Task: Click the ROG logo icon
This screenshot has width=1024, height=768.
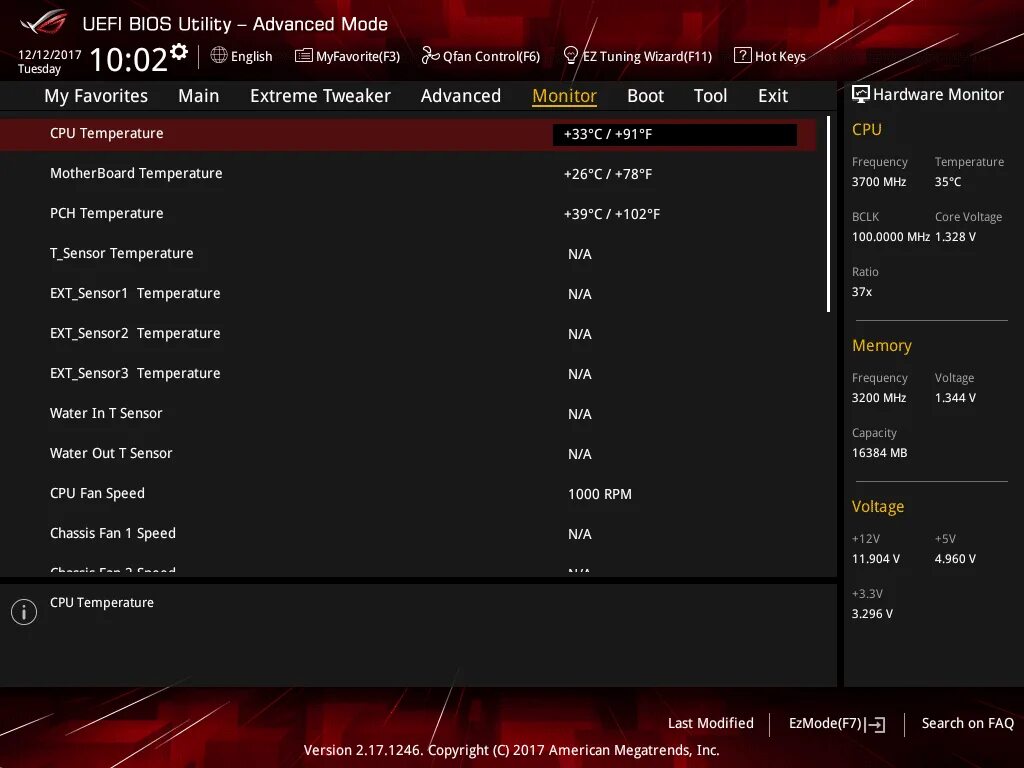Action: click(x=41, y=22)
